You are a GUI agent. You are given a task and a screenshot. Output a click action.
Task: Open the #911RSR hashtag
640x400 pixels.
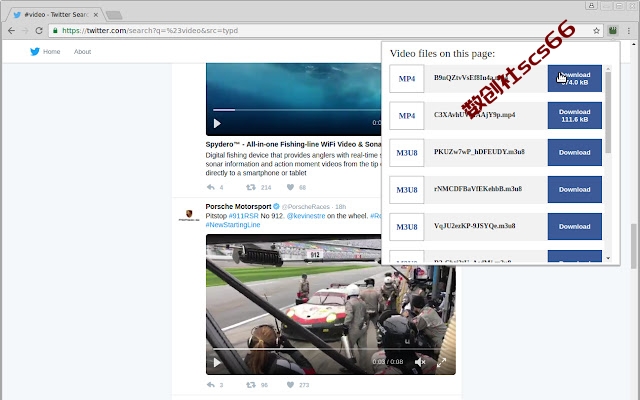click(243, 216)
